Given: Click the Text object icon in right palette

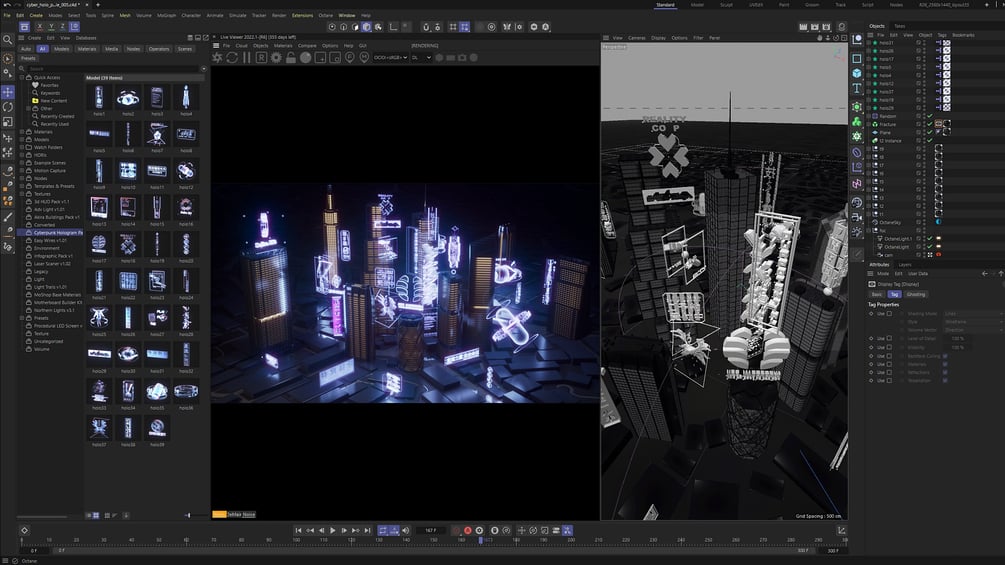Looking at the screenshot, I should click(857, 89).
